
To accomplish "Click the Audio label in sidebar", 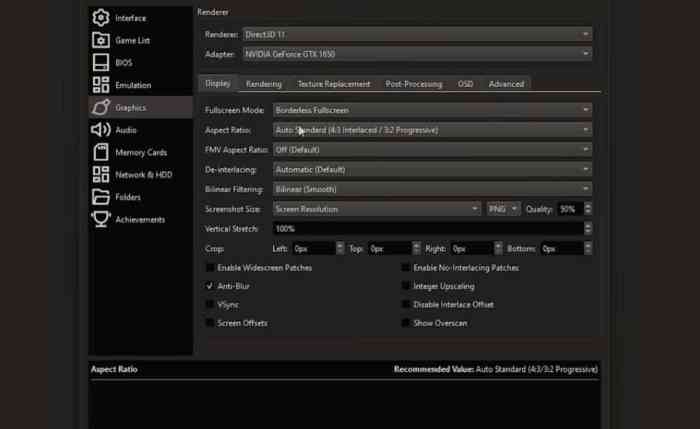I will (x=126, y=130).
